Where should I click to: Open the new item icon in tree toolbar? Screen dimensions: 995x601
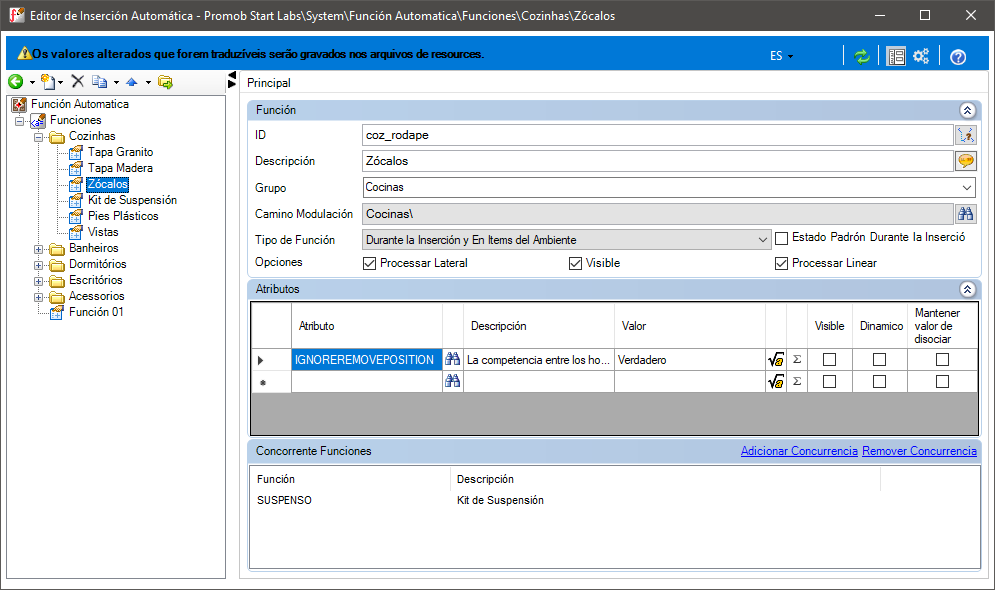coord(48,82)
